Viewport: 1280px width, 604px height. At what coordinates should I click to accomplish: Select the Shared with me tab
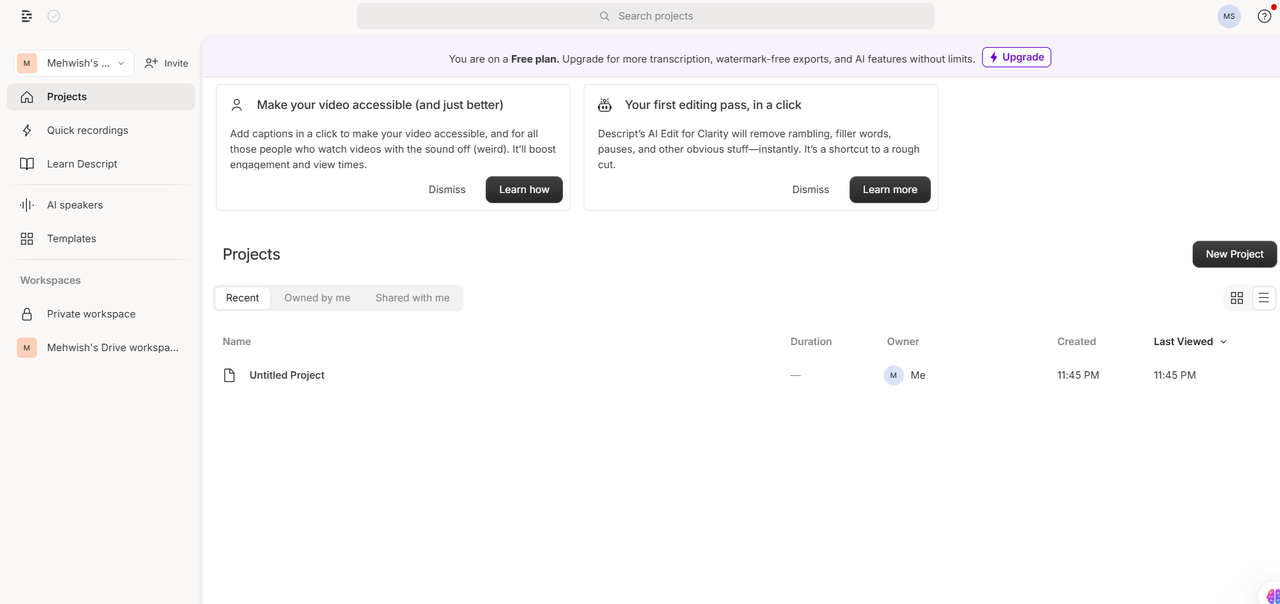(412, 298)
